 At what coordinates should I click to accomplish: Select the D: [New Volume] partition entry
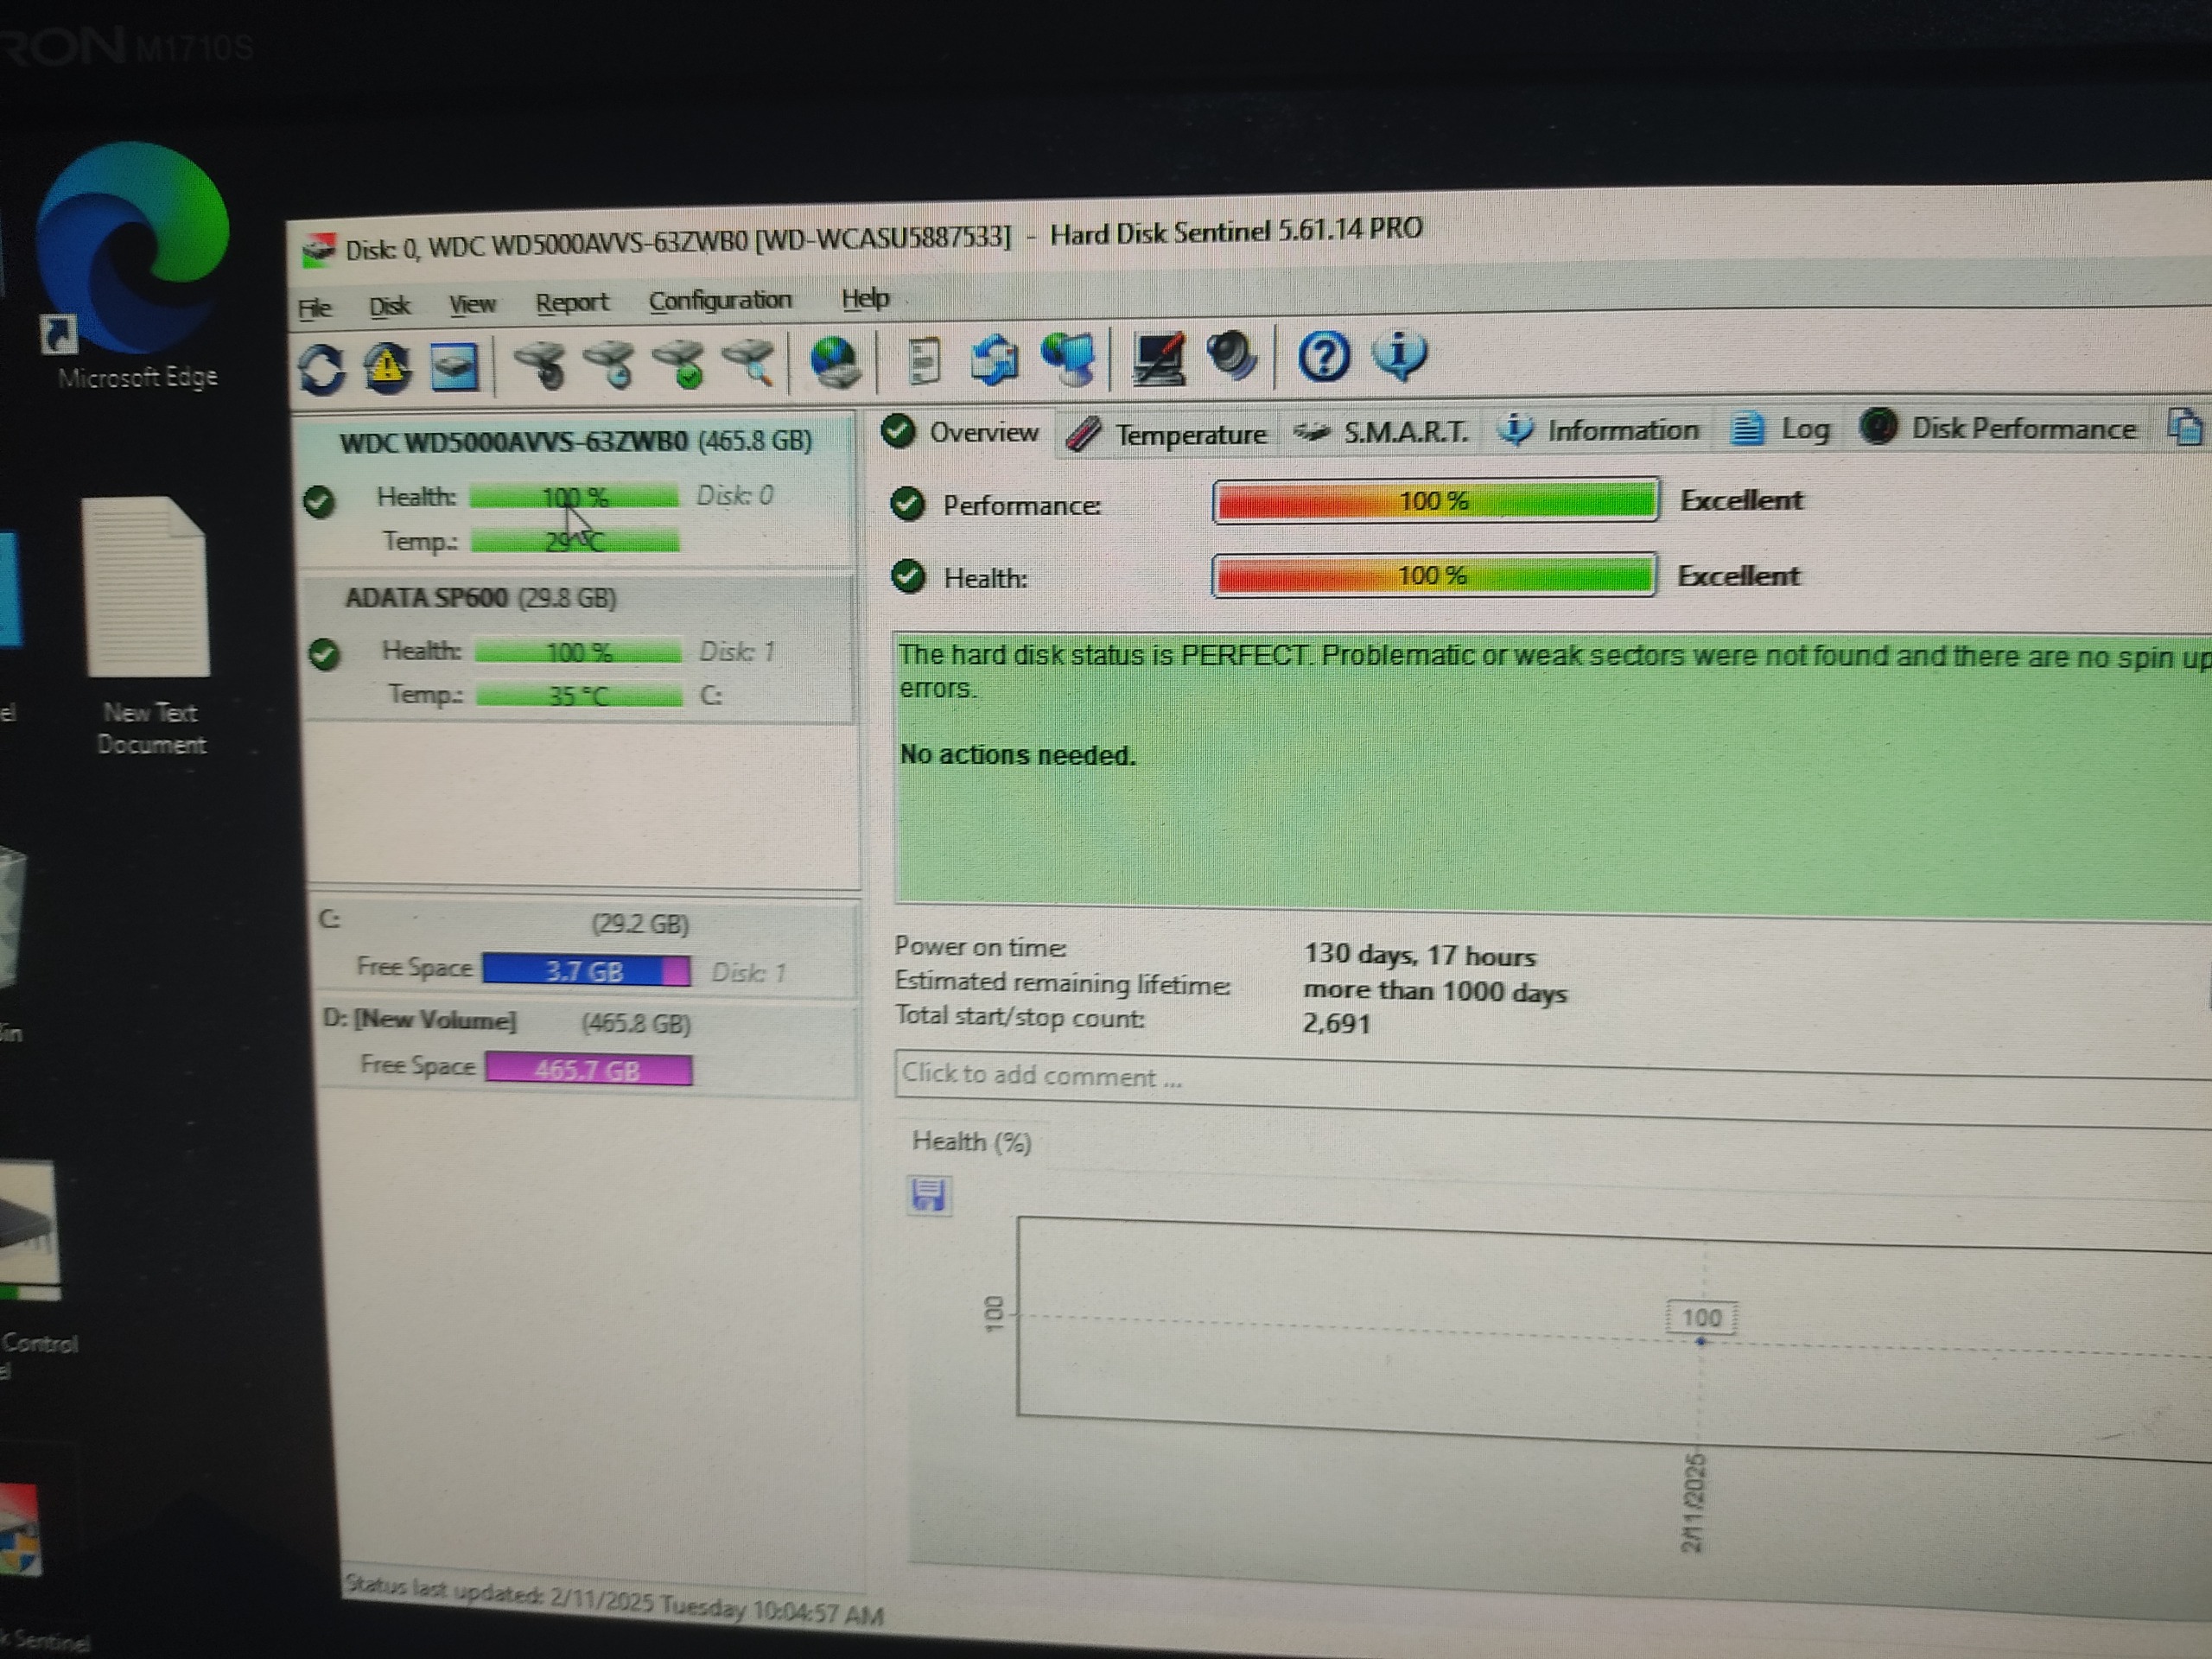(x=590, y=1048)
